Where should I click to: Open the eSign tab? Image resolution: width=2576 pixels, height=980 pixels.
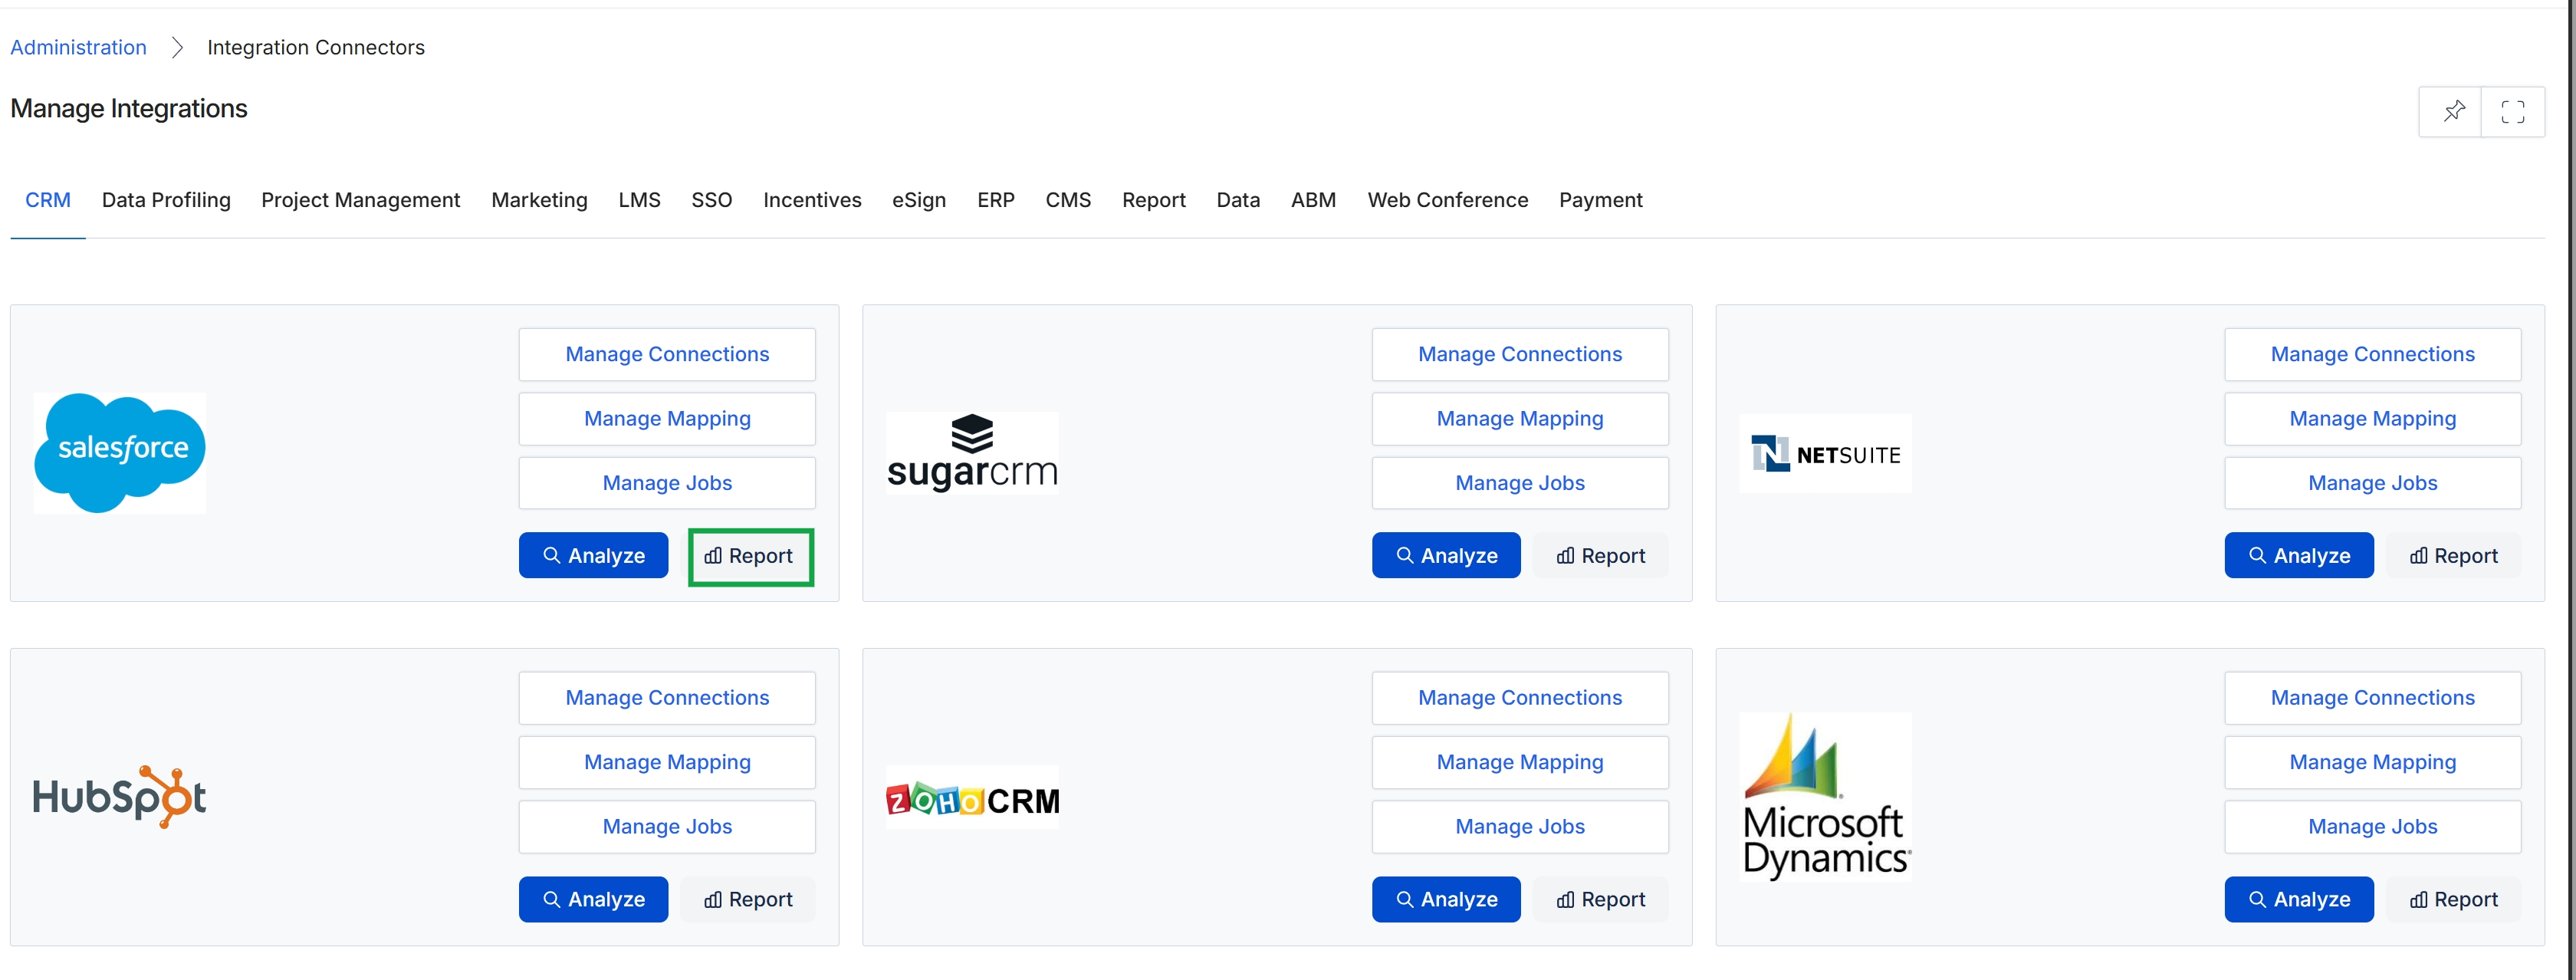tap(919, 200)
